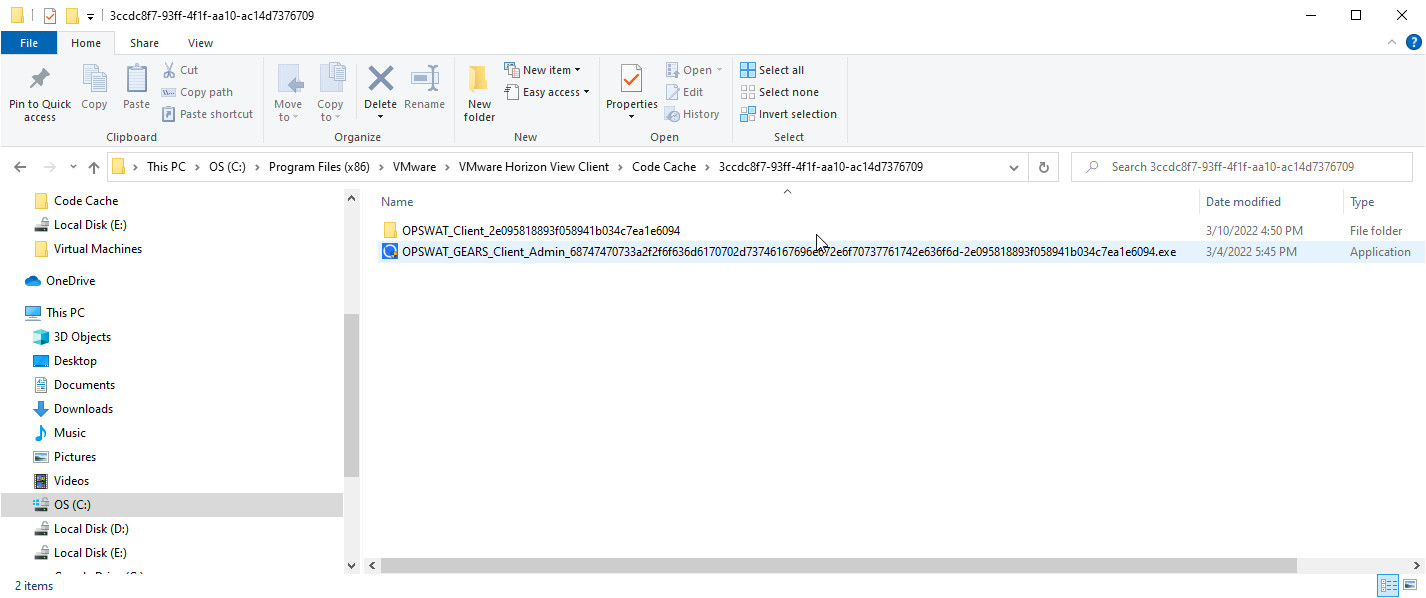
Task: Click the Forward navigation arrow
Action: [48, 167]
